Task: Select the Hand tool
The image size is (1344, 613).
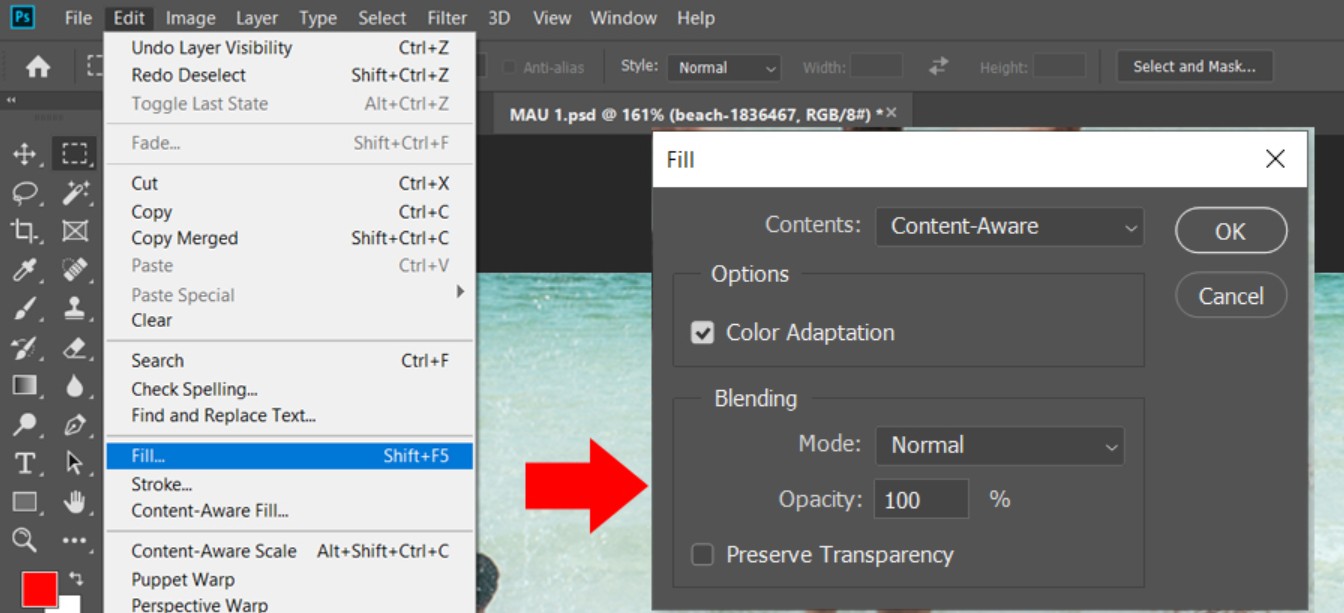Action: click(x=75, y=502)
